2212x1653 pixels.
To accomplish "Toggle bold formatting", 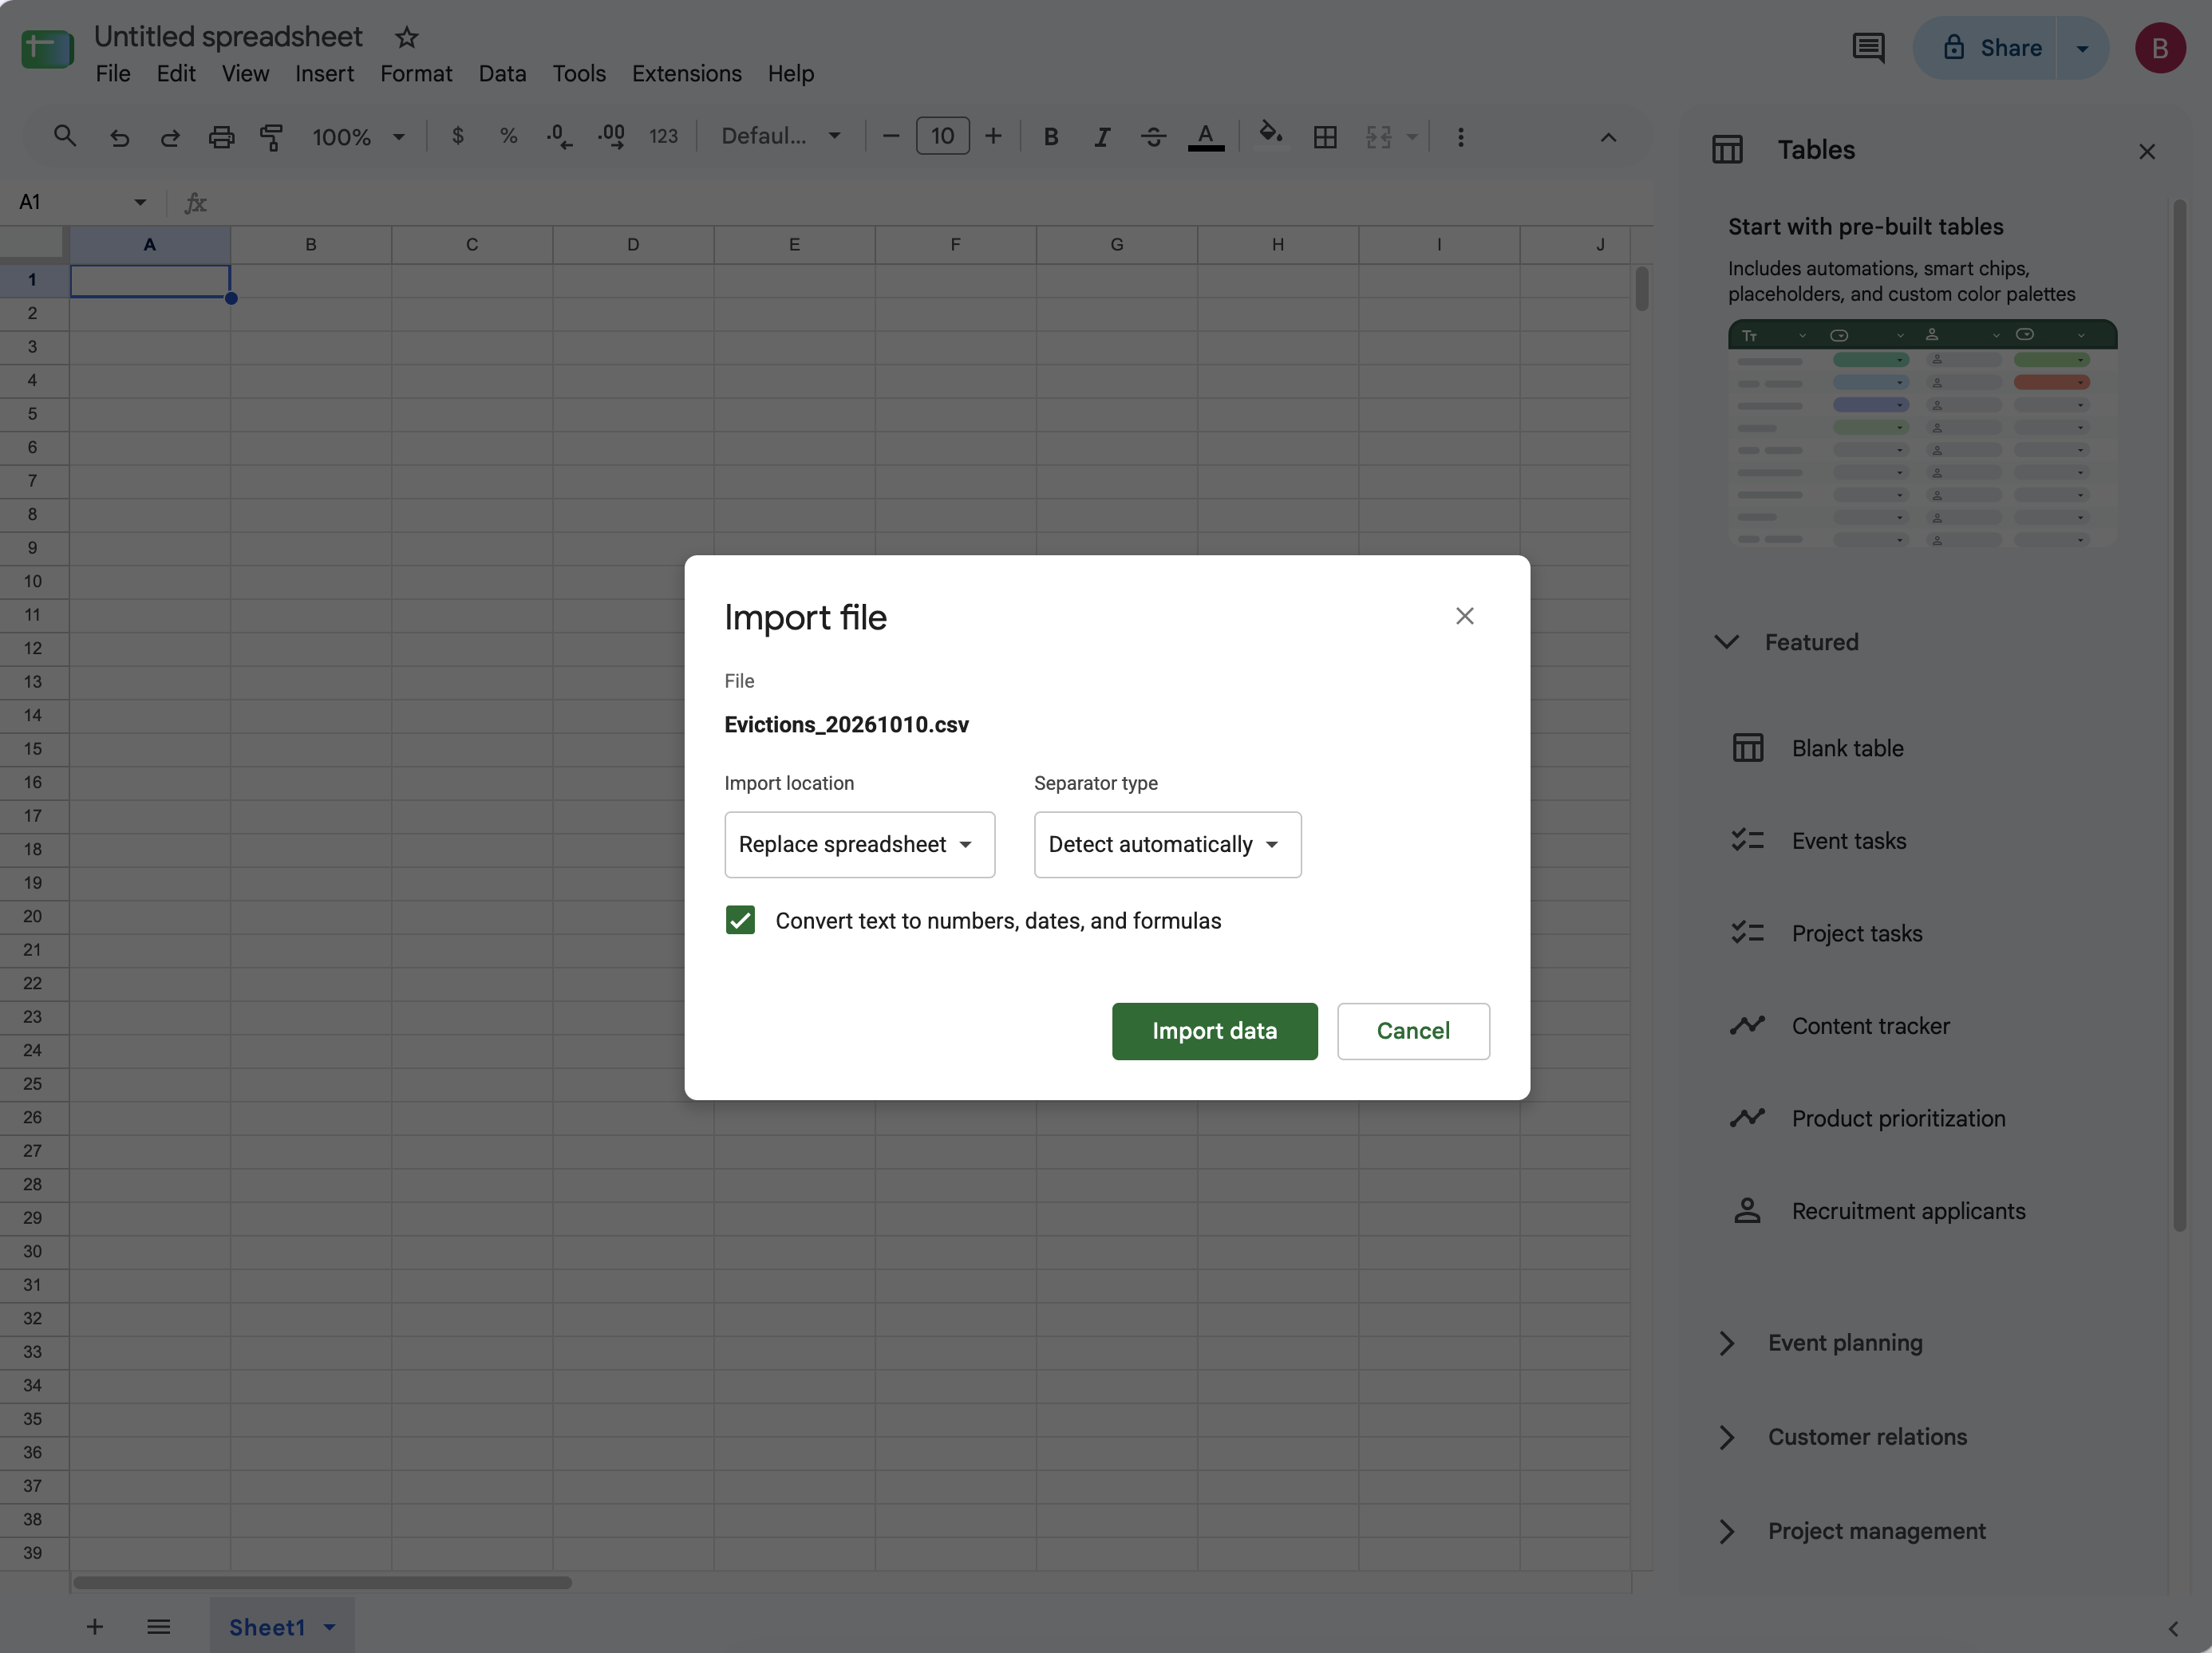I will [1050, 137].
